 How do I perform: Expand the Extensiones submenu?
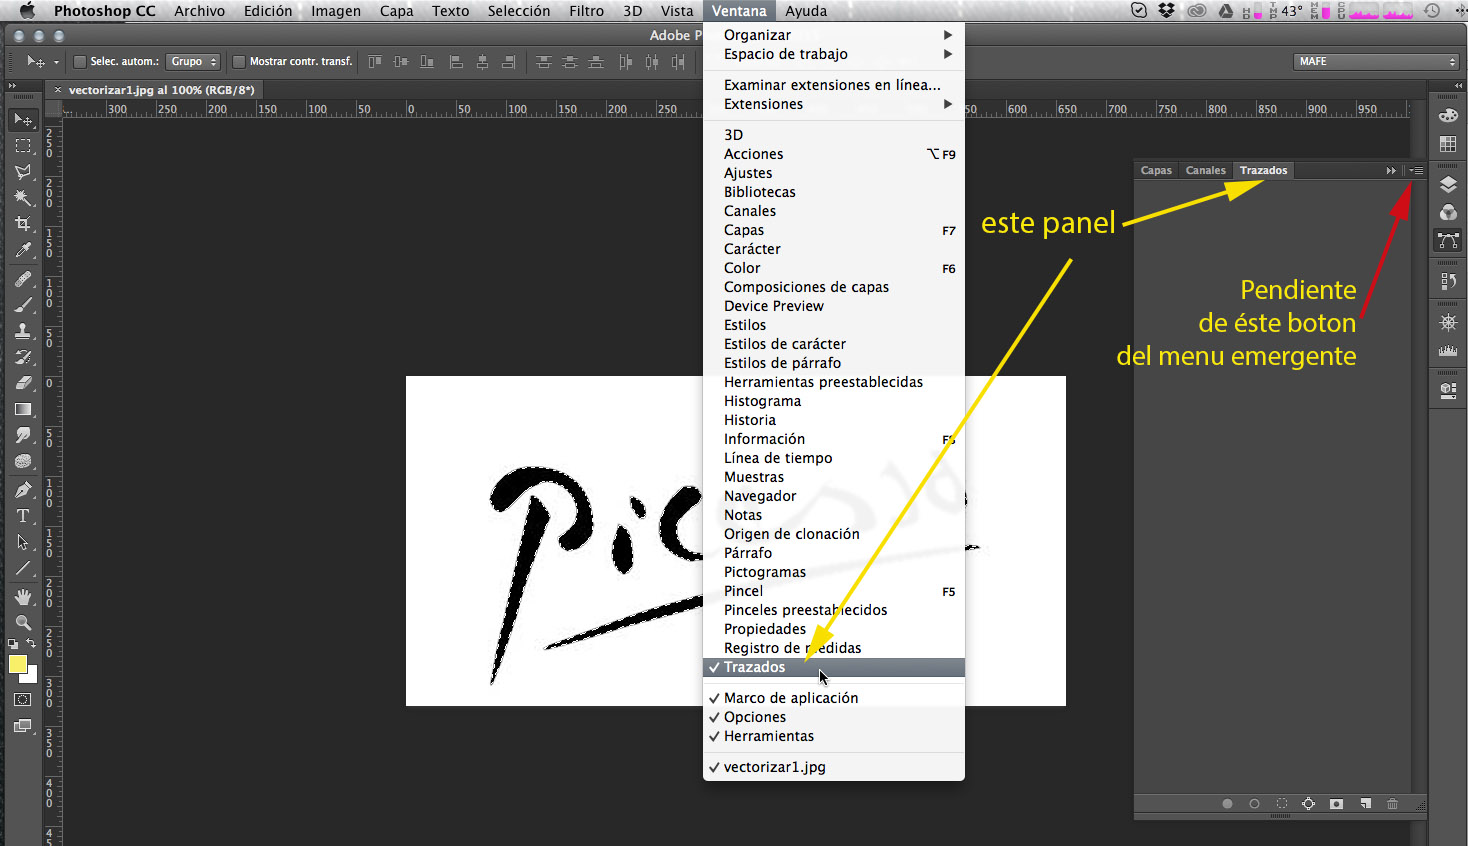834,104
